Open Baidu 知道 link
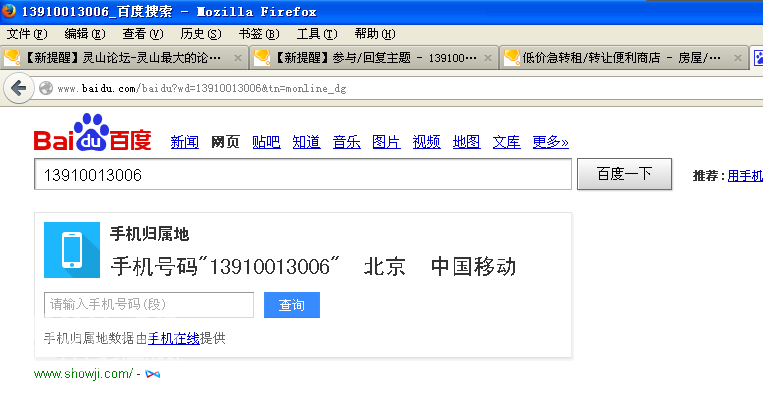Viewport: 763px width, 399px height. point(307,142)
